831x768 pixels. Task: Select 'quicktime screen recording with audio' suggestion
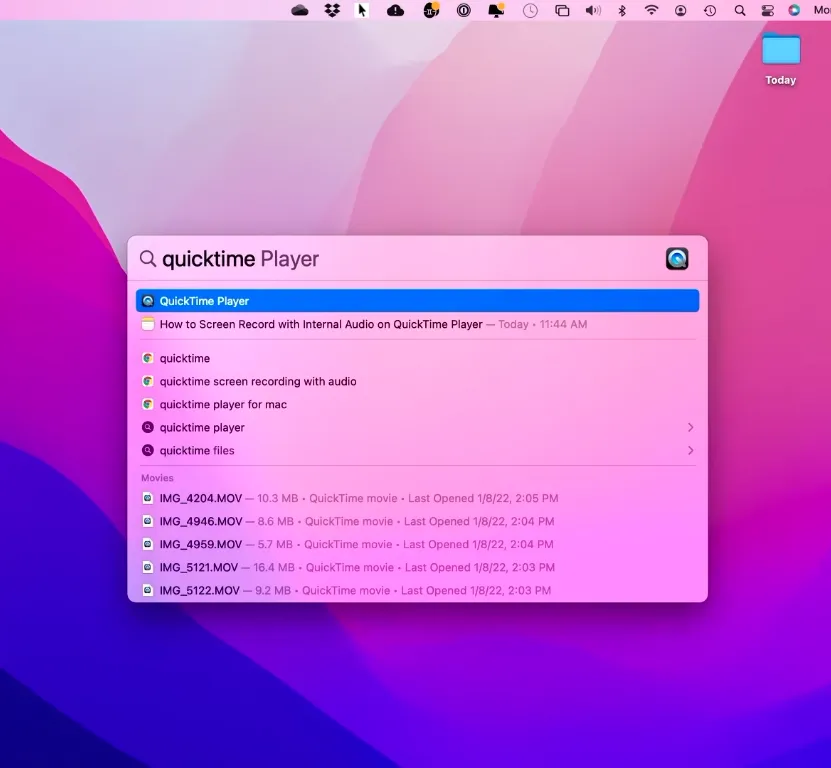418,382
